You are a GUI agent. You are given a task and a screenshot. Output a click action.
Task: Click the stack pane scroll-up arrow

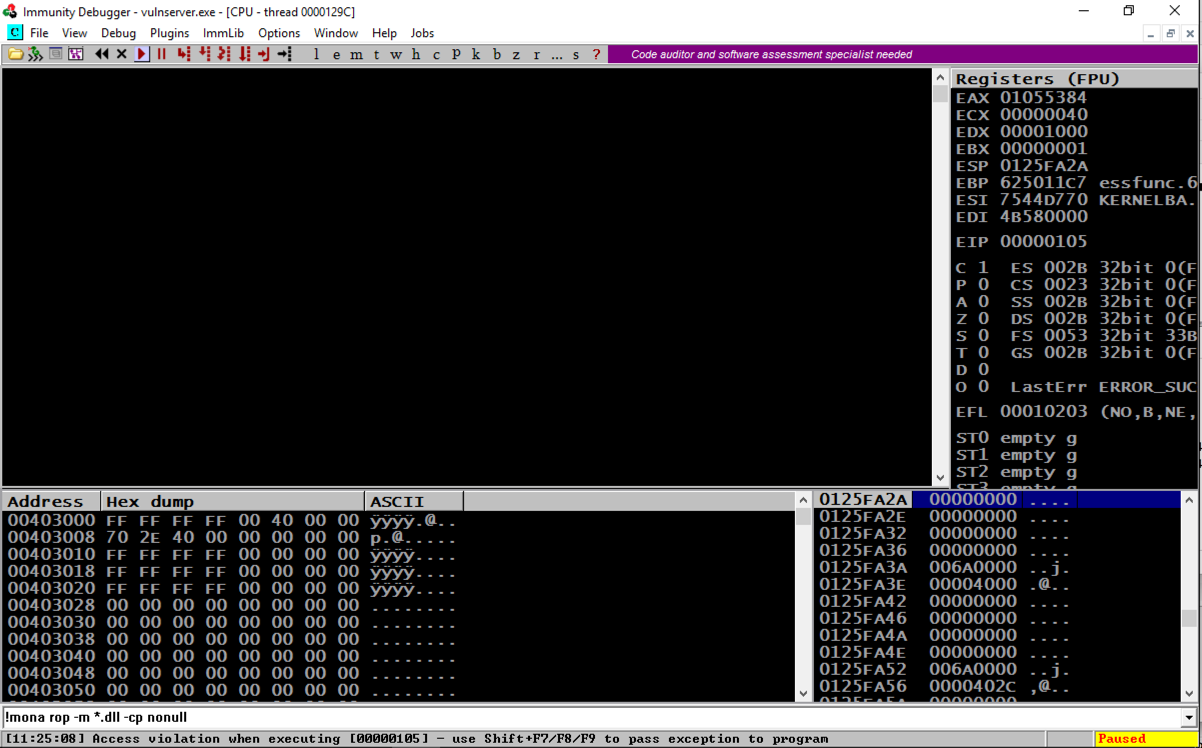point(1190,499)
